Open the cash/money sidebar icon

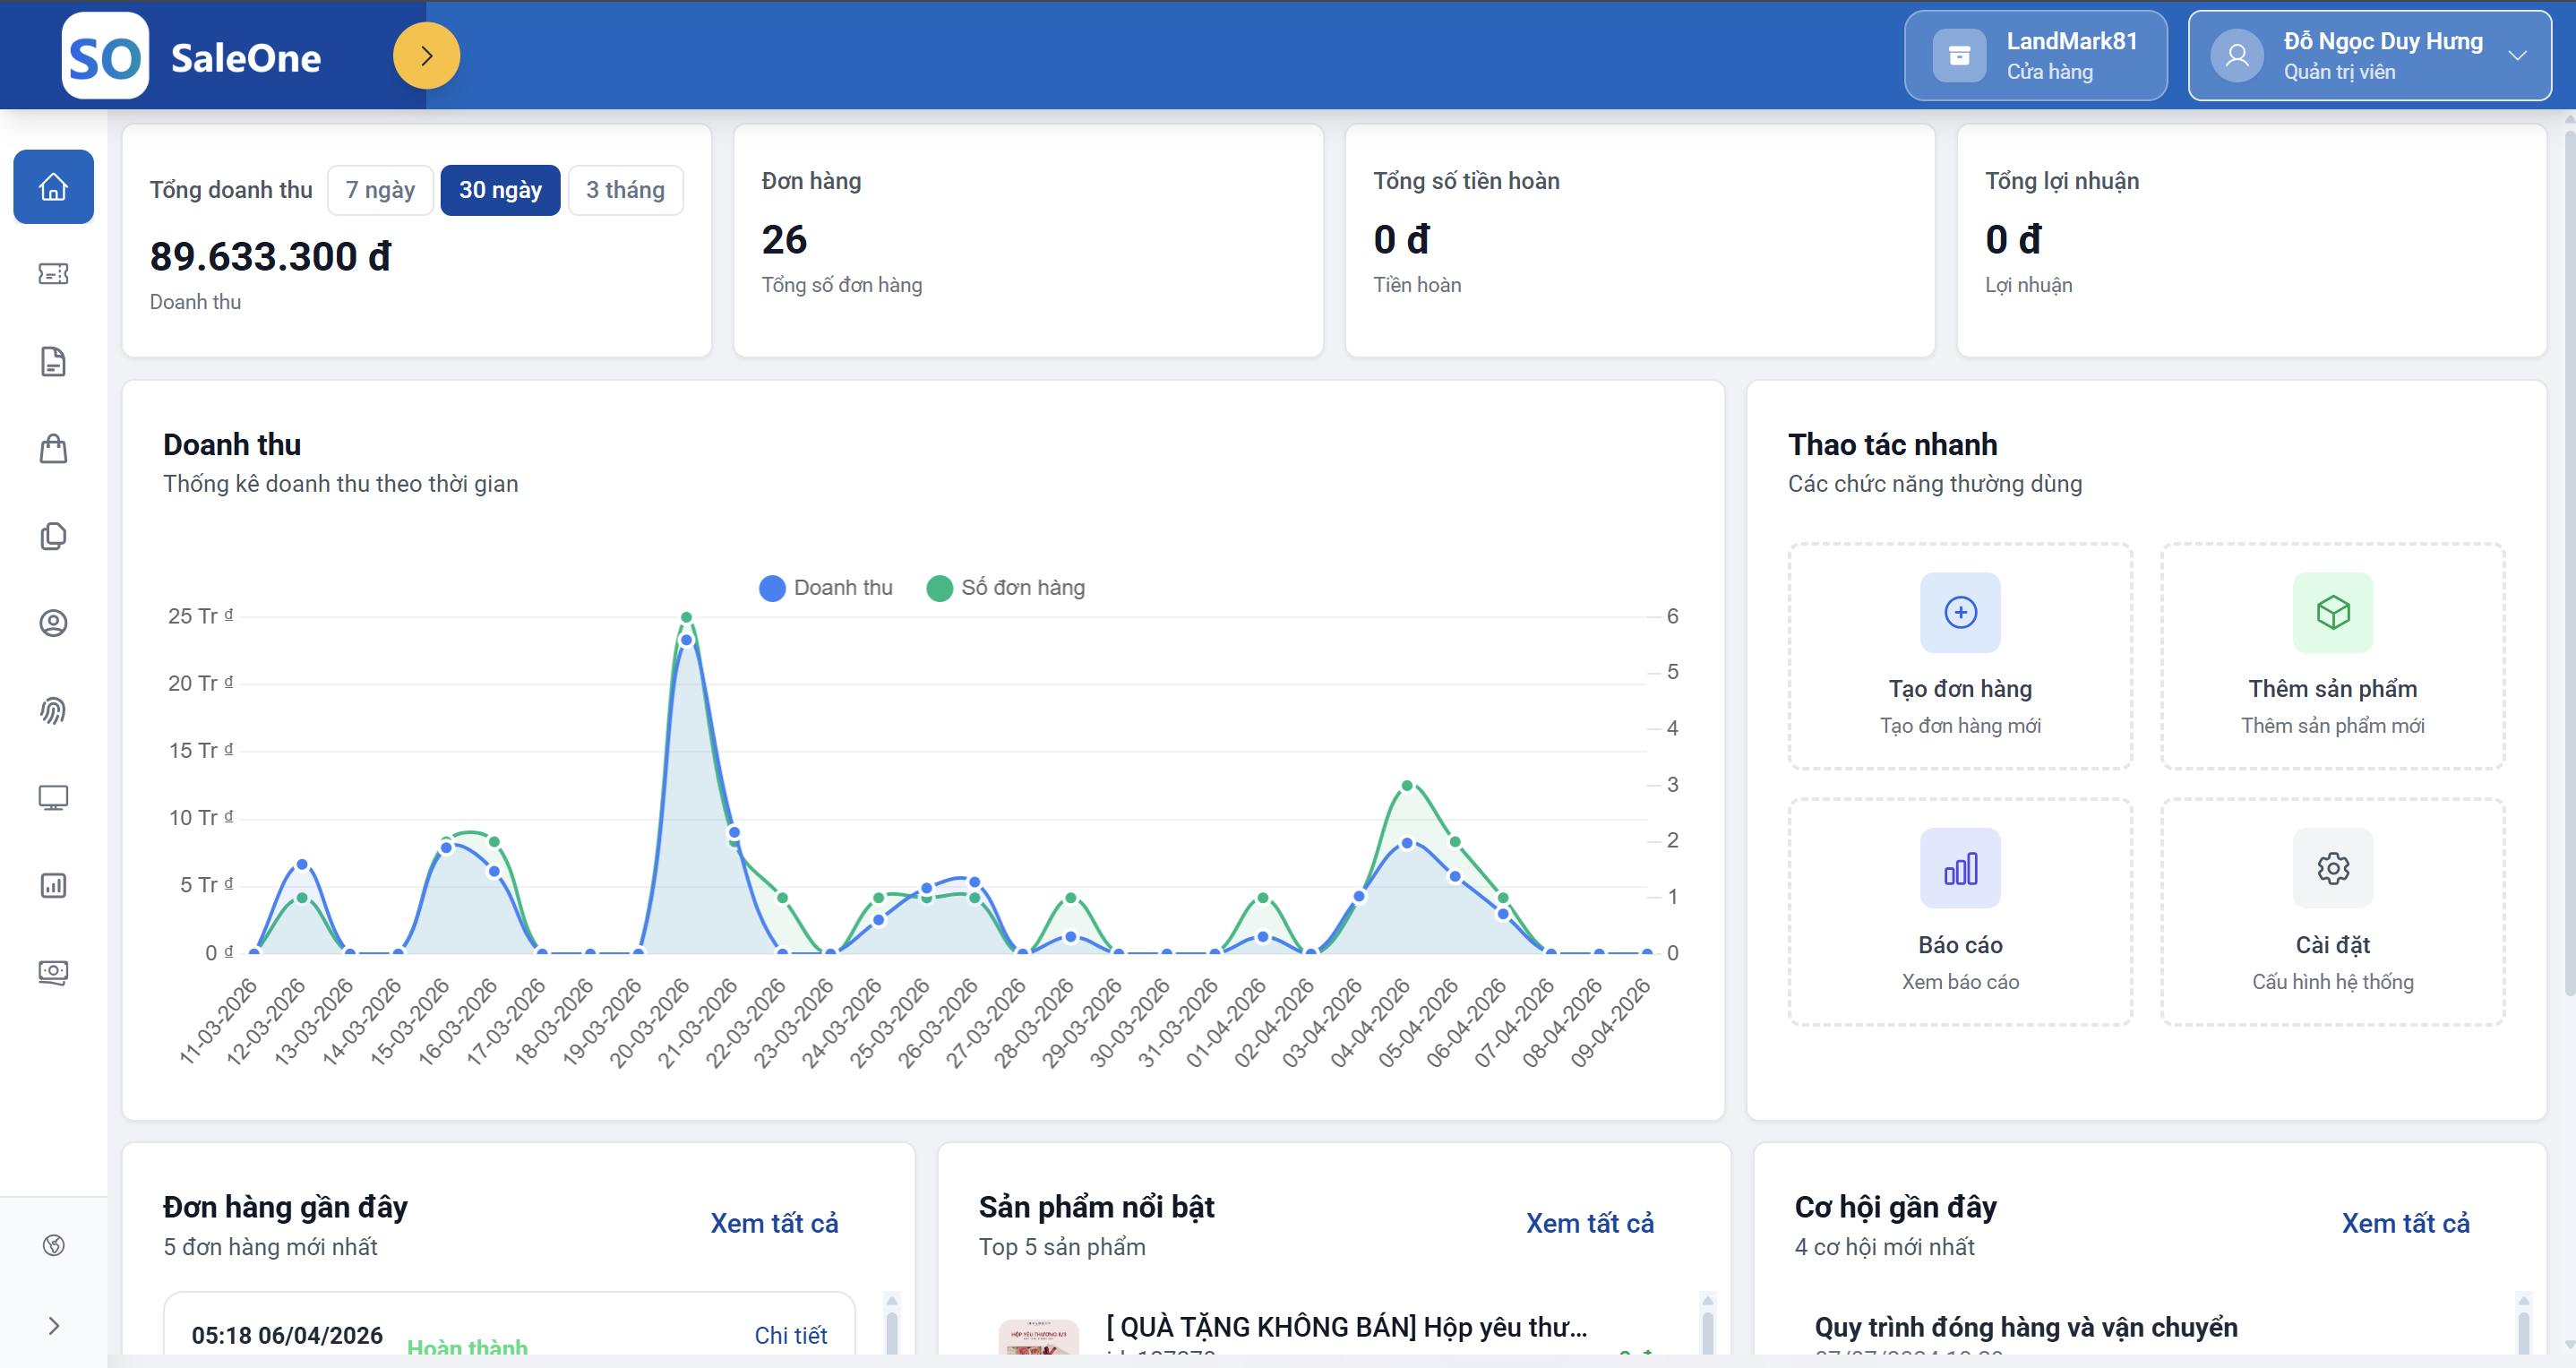[x=53, y=972]
